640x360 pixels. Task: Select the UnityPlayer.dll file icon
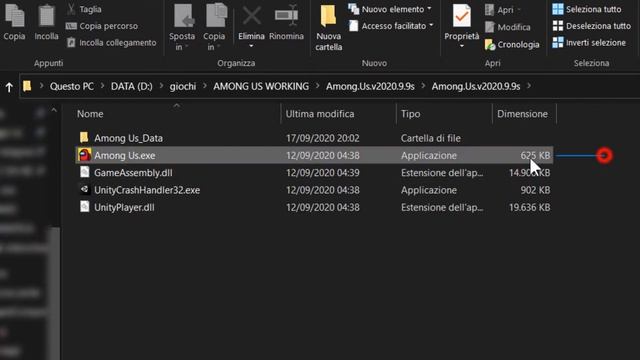click(x=84, y=207)
